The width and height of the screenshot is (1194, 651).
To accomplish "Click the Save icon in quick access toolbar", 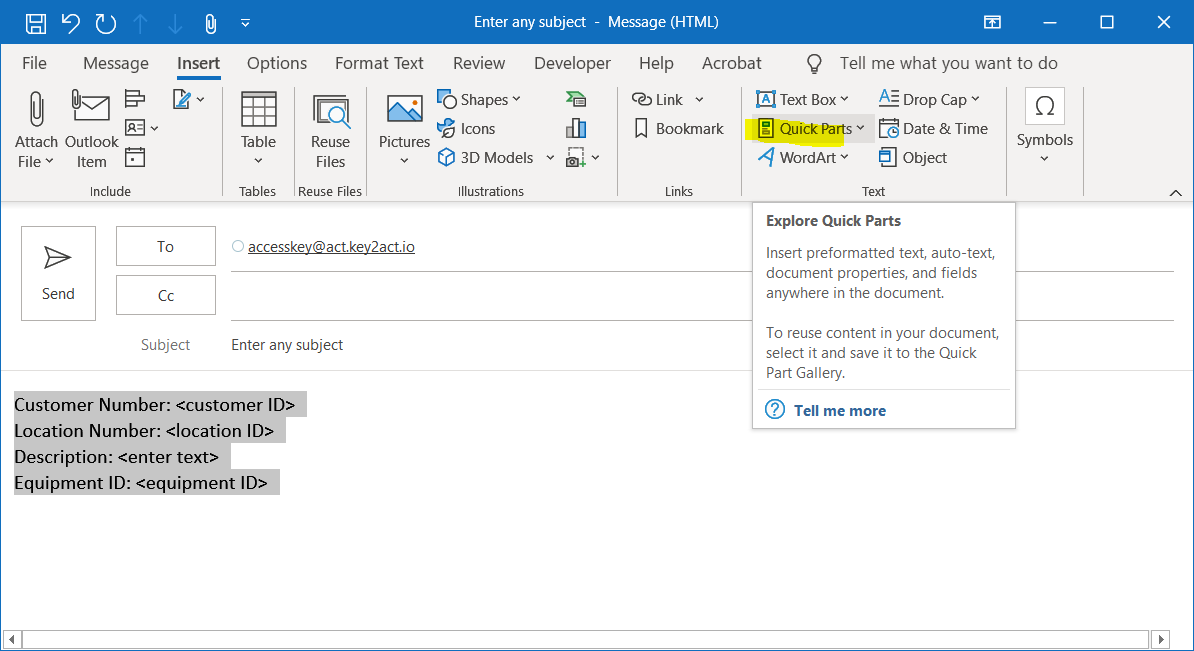I will 35,22.
